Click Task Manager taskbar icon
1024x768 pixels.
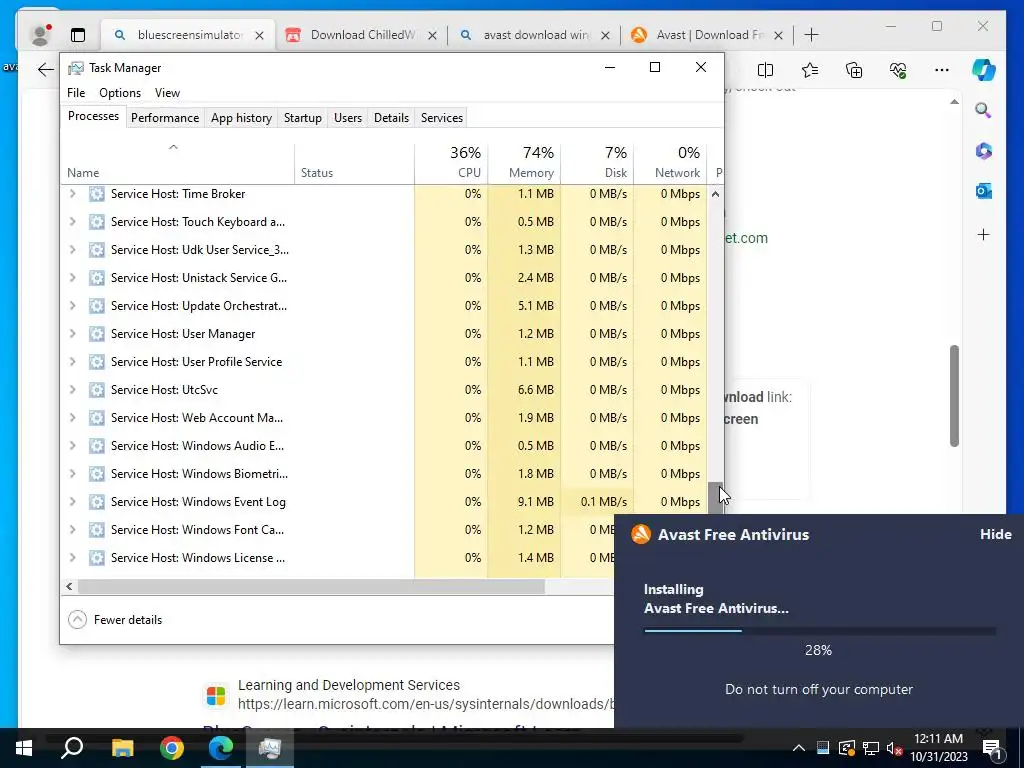[270, 748]
